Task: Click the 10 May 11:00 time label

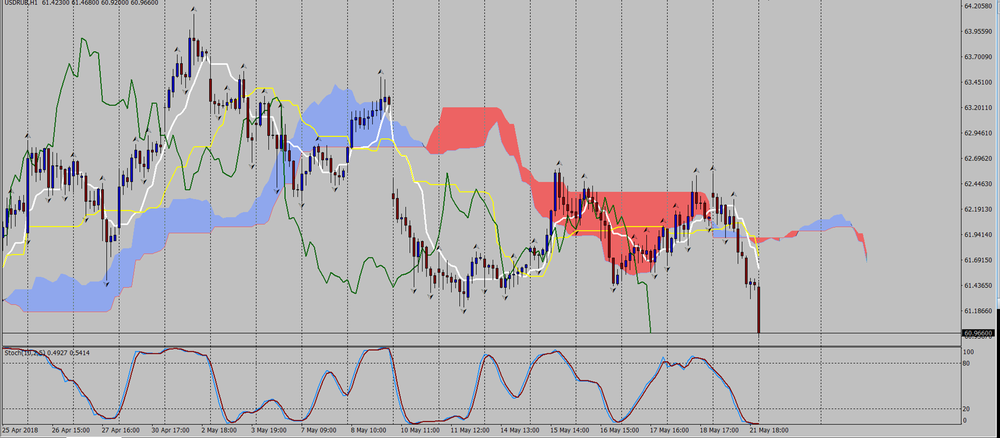Action: coord(419,430)
